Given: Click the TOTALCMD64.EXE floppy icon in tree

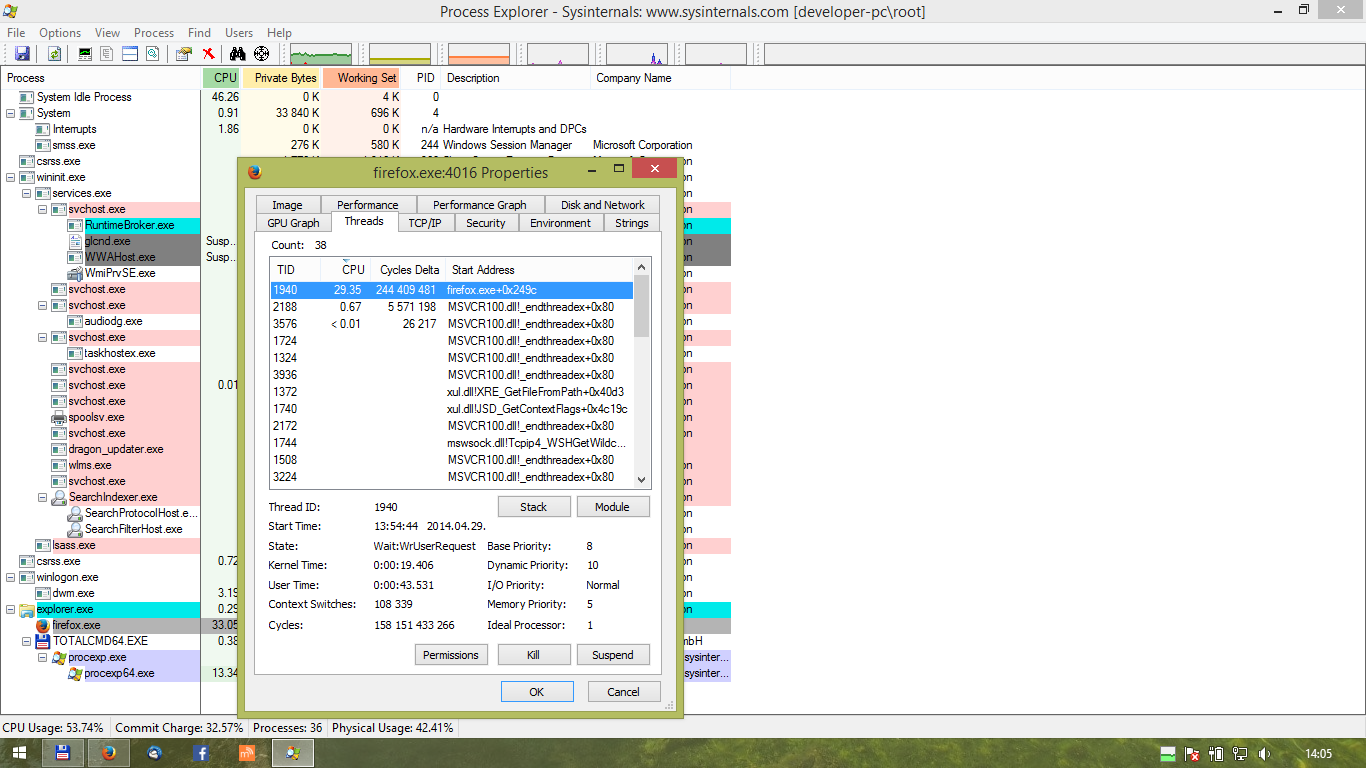Looking at the screenshot, I should pos(43,641).
